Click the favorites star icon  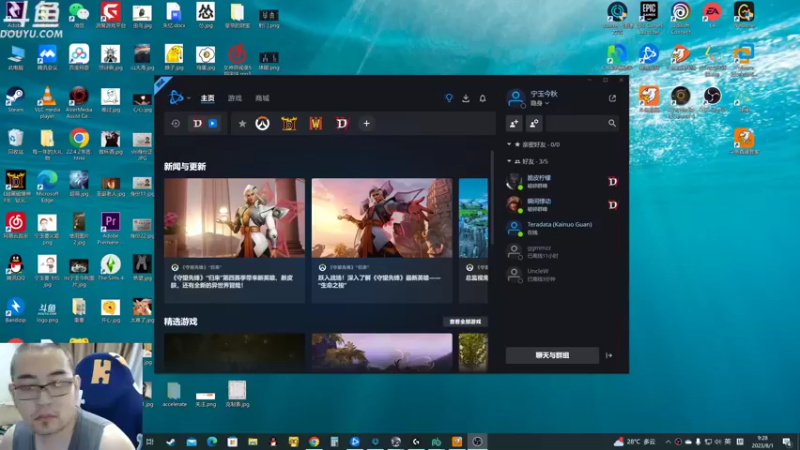(242, 123)
